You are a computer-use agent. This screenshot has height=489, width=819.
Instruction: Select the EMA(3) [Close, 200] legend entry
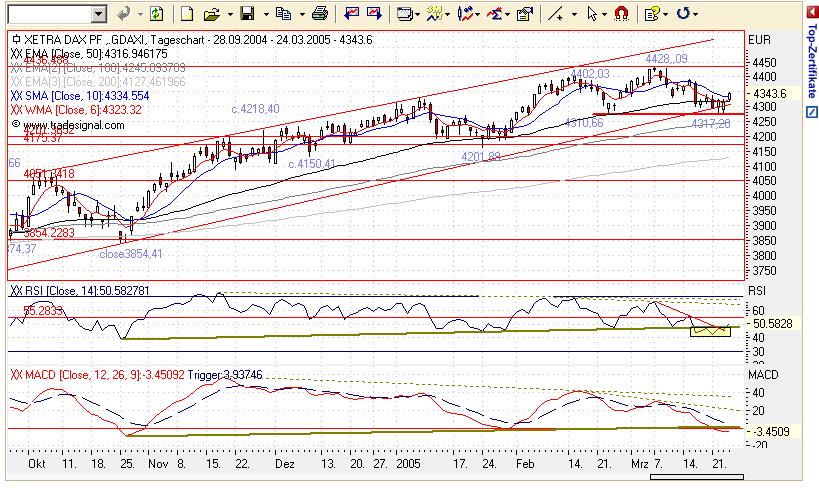tap(98, 82)
